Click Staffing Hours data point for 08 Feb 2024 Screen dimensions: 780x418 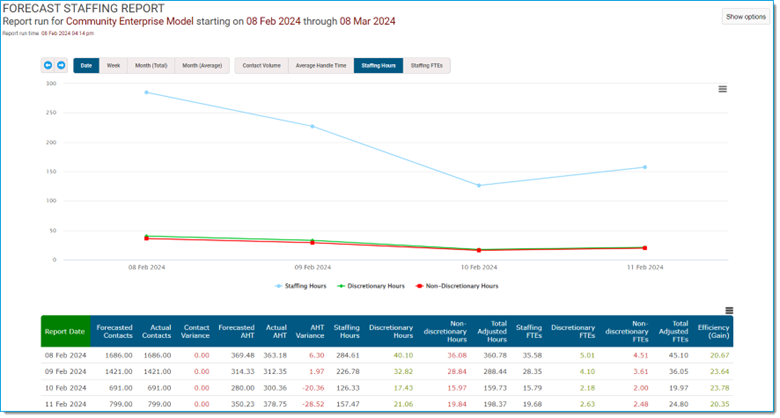(x=146, y=93)
